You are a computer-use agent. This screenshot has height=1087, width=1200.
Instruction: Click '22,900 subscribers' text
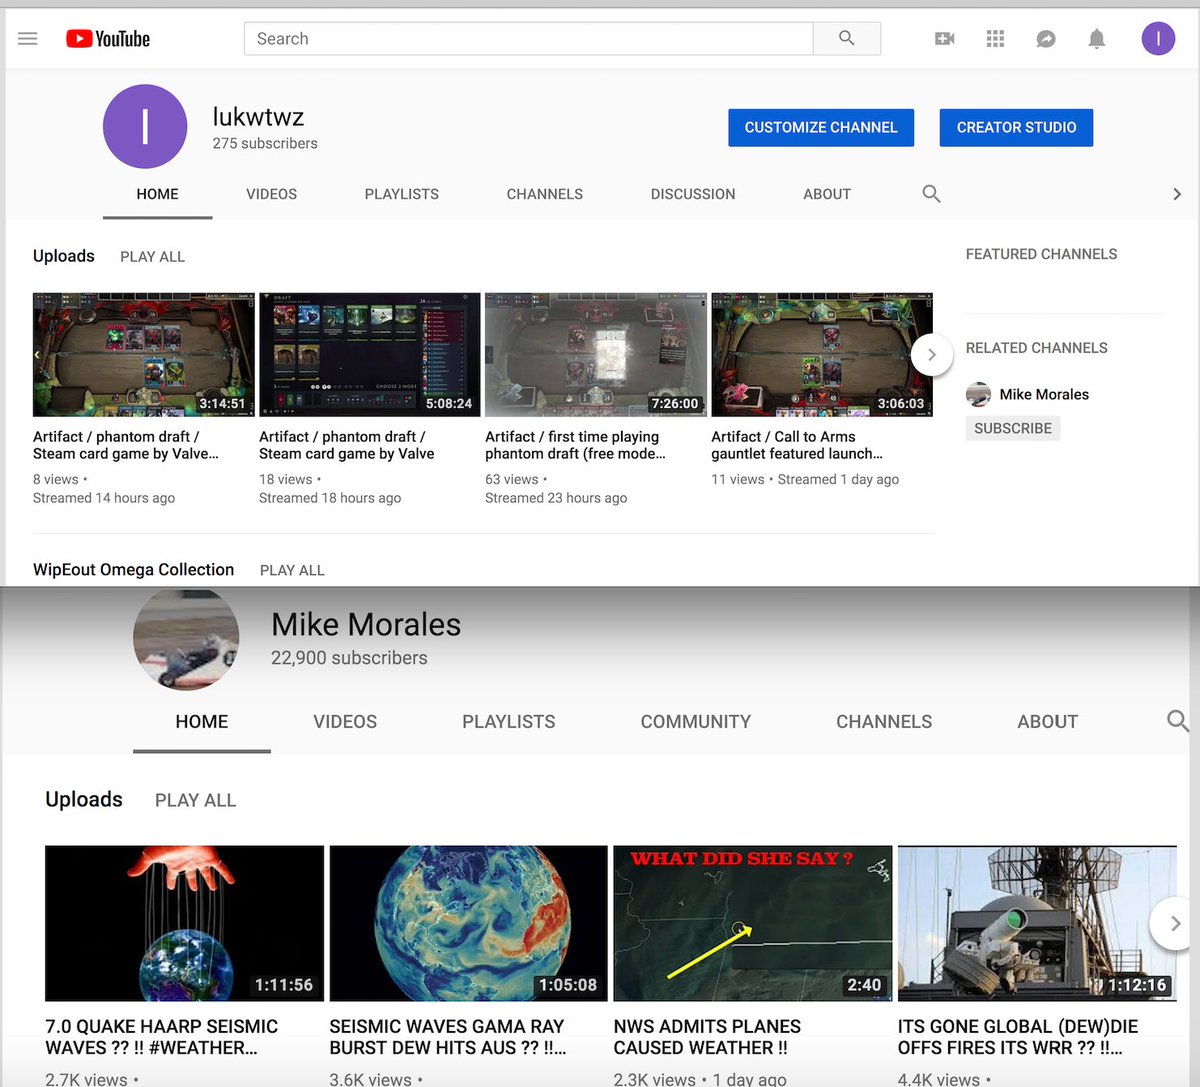tap(349, 658)
